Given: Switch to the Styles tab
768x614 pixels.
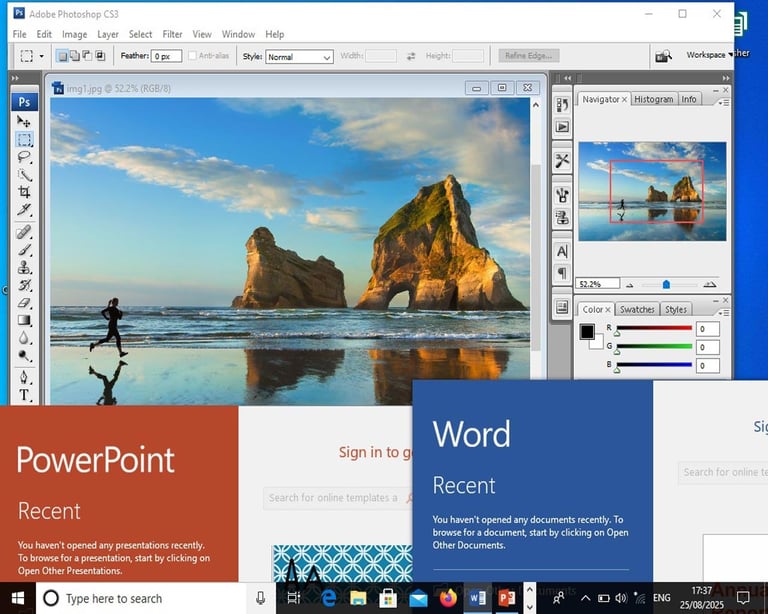Looking at the screenshot, I should click(x=675, y=309).
